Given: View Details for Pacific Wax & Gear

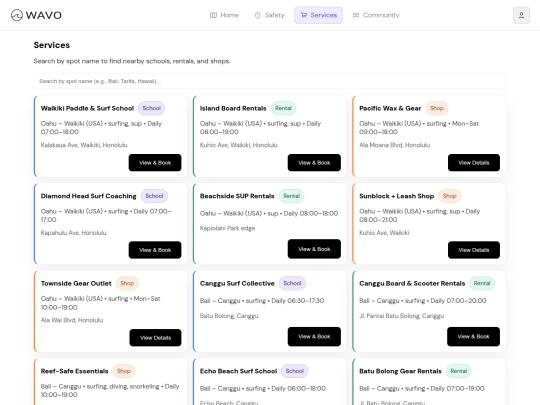Looking at the screenshot, I should point(474,163).
